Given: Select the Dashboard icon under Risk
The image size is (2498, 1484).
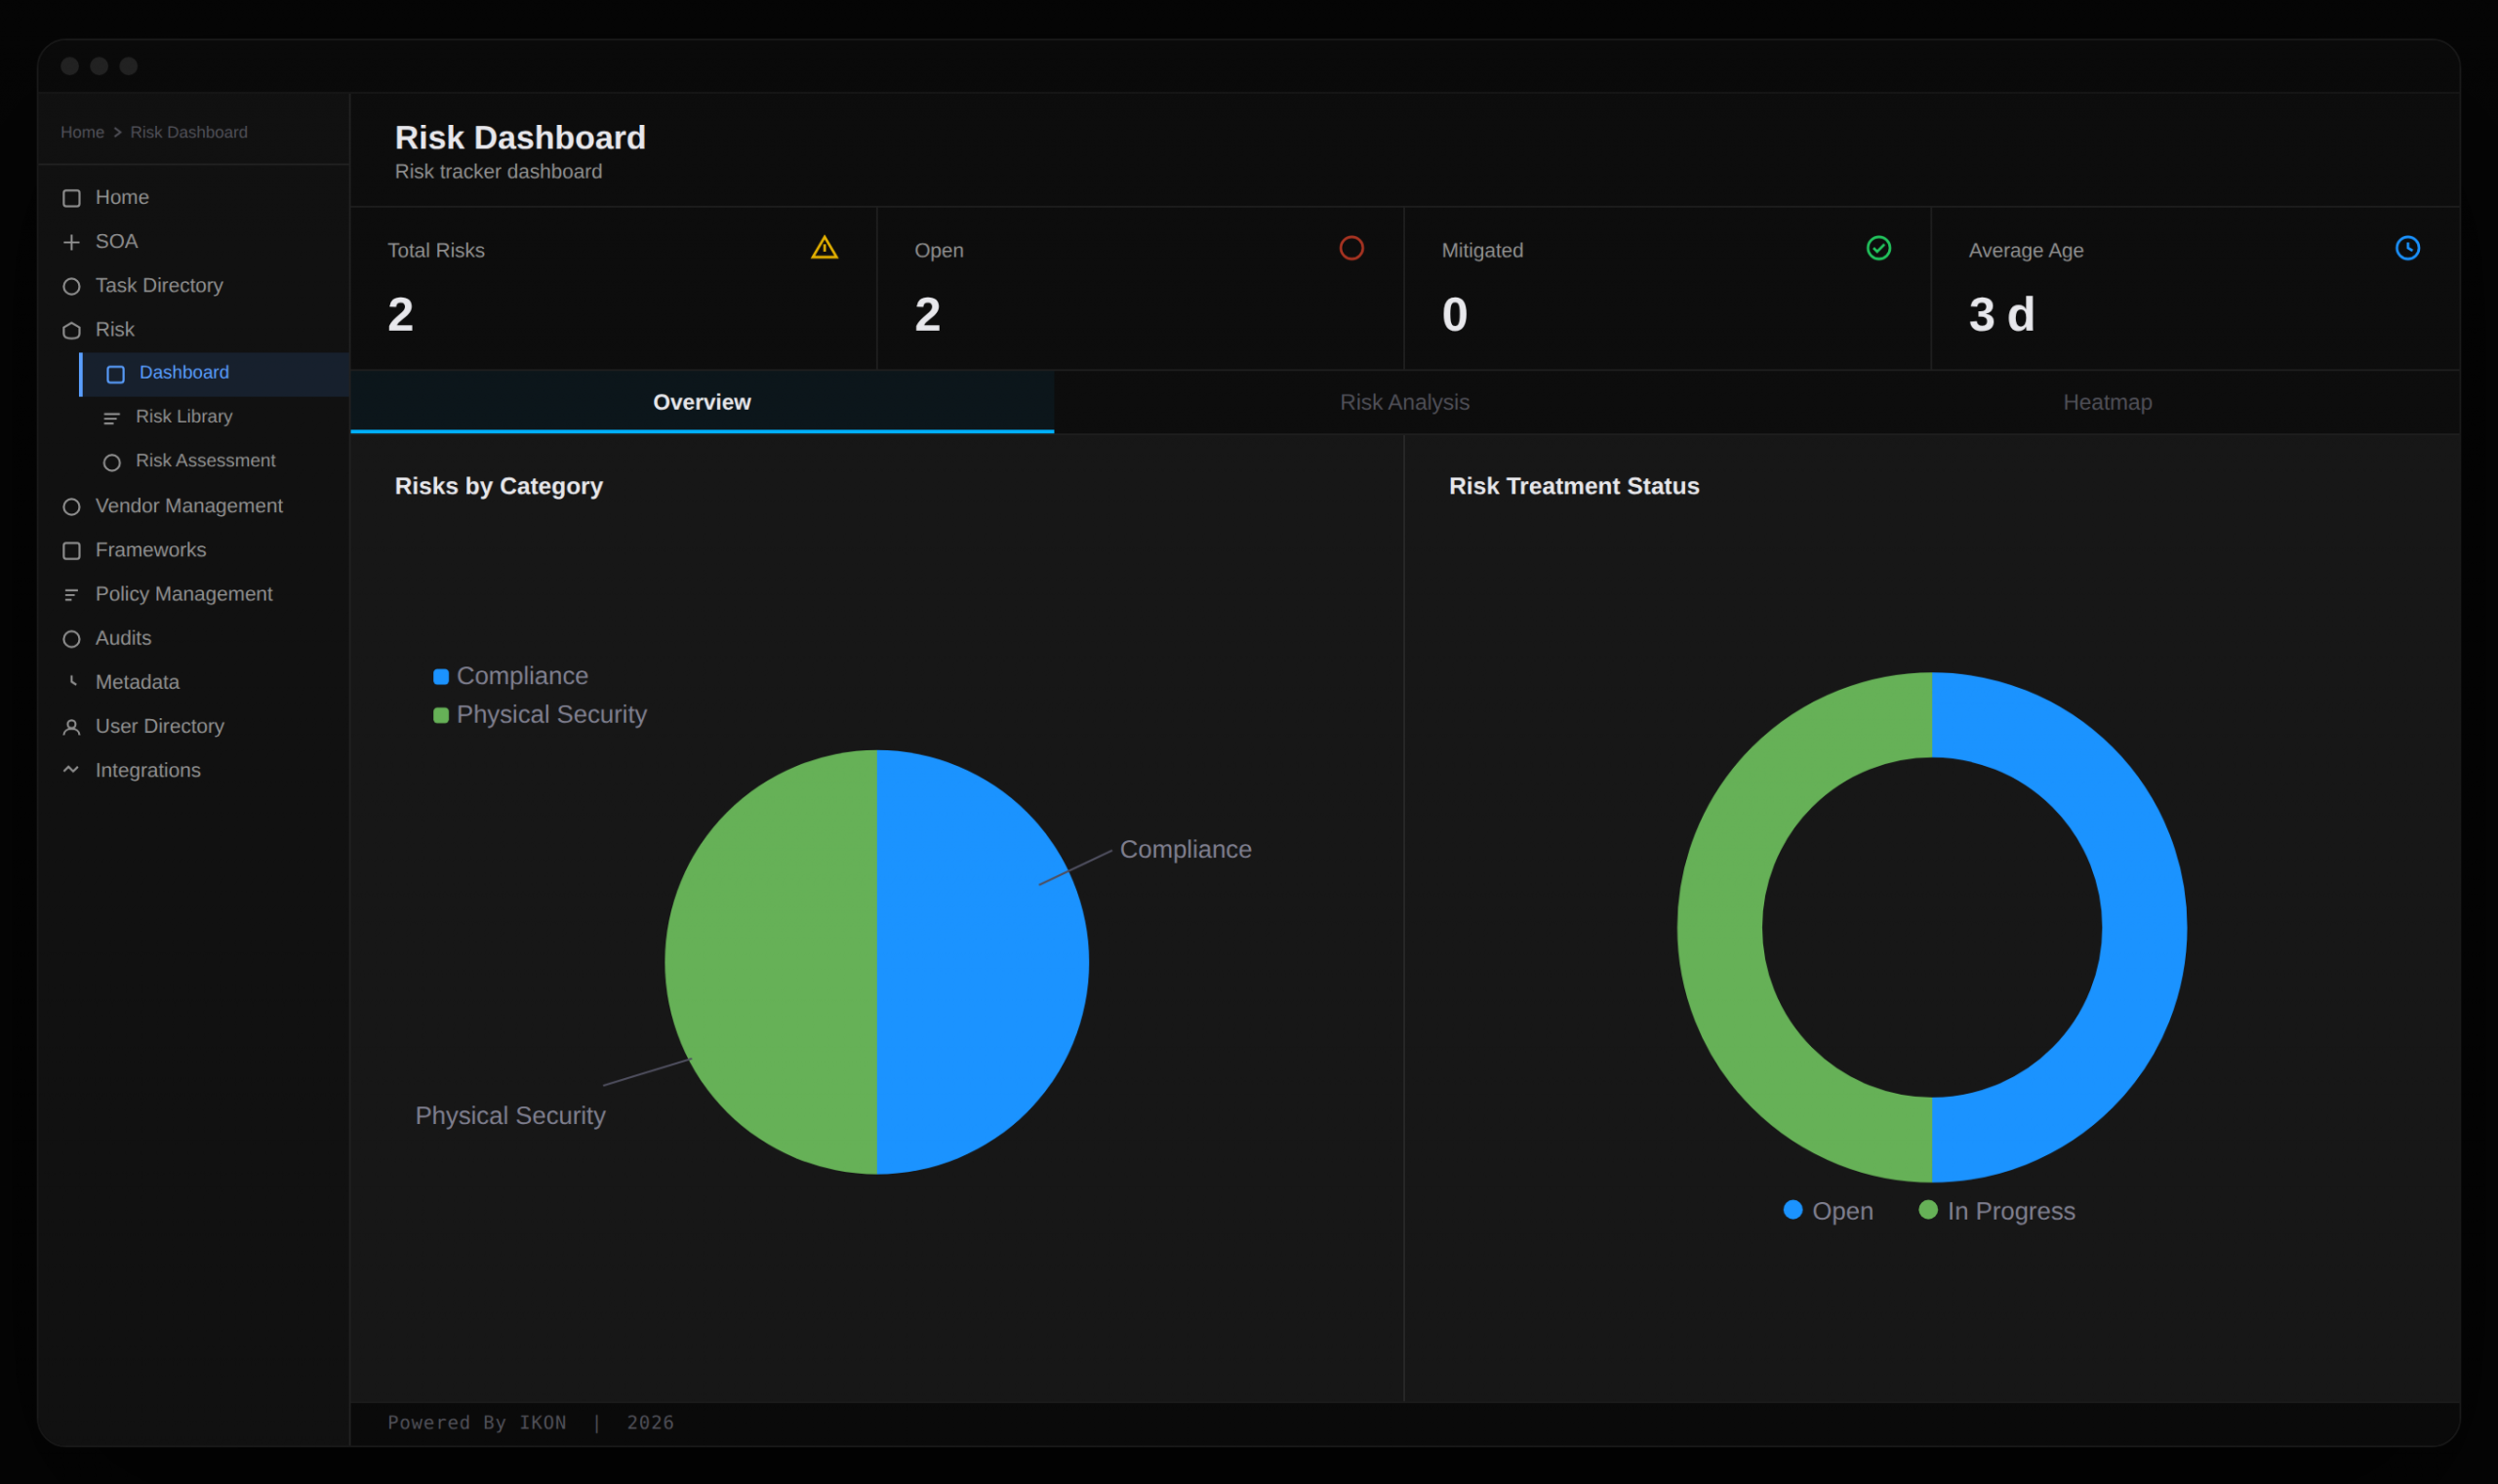Looking at the screenshot, I should click(116, 373).
